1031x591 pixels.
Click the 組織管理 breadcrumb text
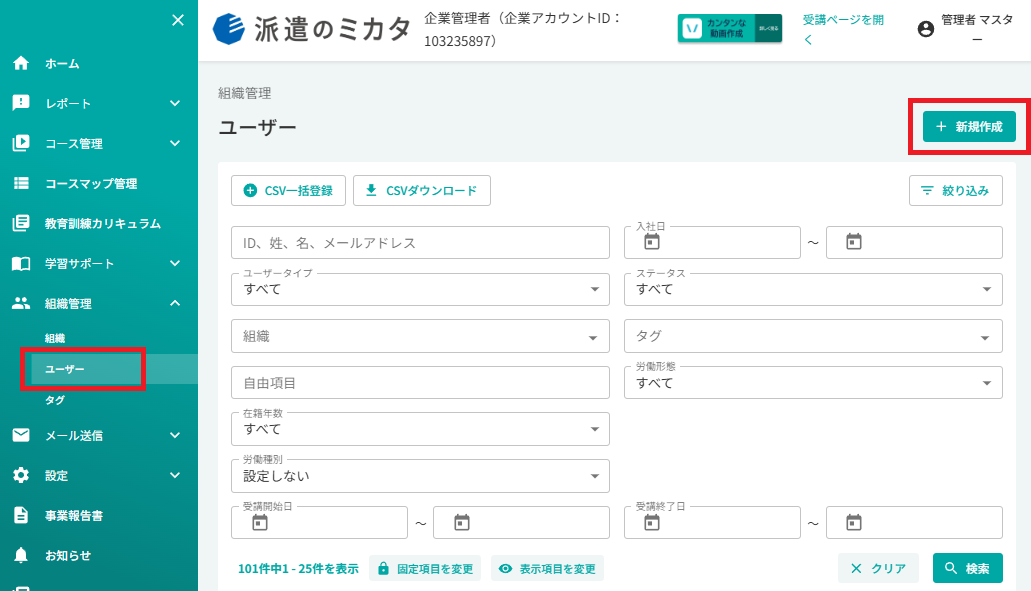(245, 93)
